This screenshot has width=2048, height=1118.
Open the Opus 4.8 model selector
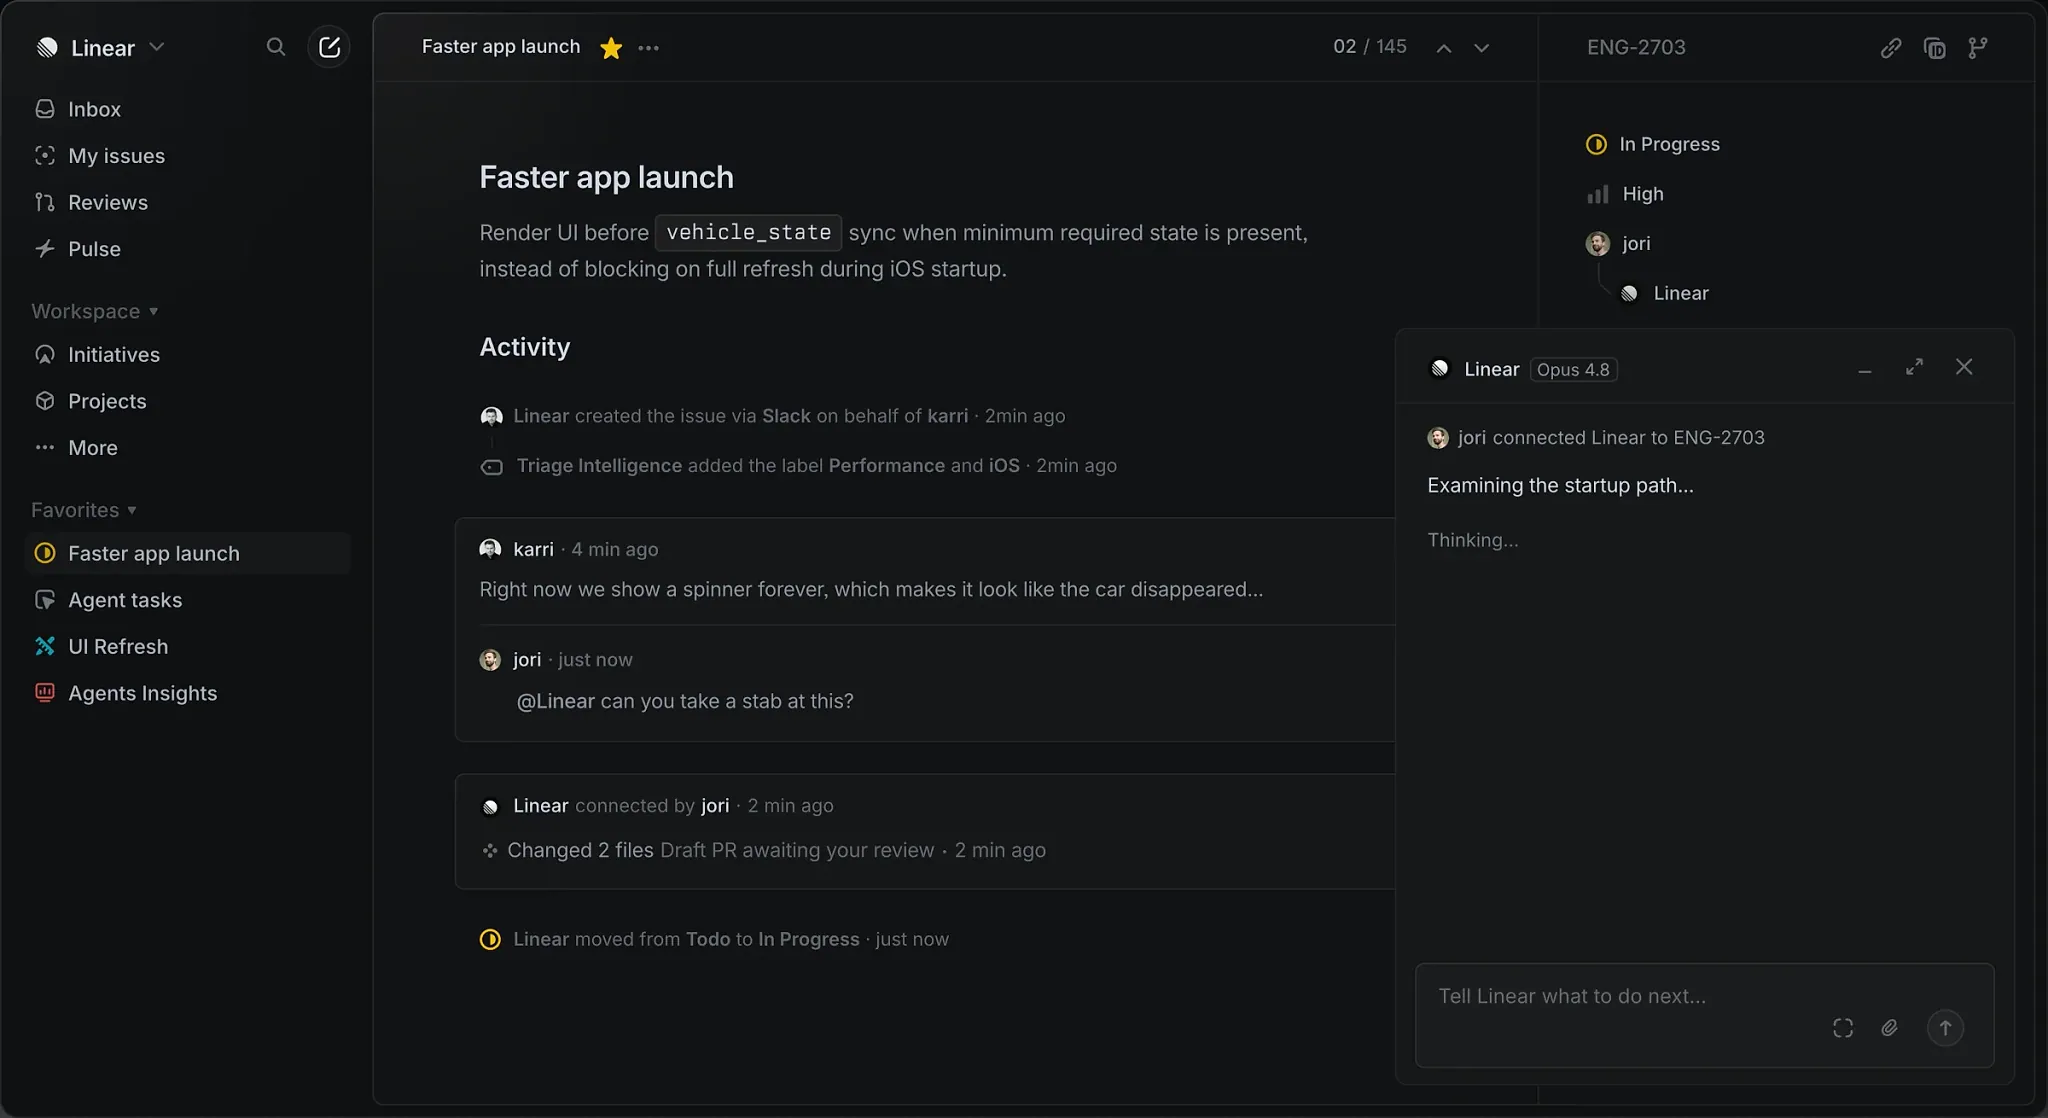tap(1573, 369)
